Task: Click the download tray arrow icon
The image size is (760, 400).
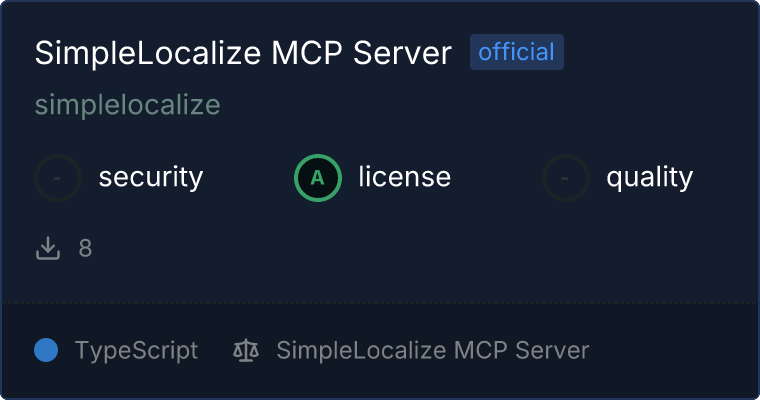Action: tap(48, 248)
